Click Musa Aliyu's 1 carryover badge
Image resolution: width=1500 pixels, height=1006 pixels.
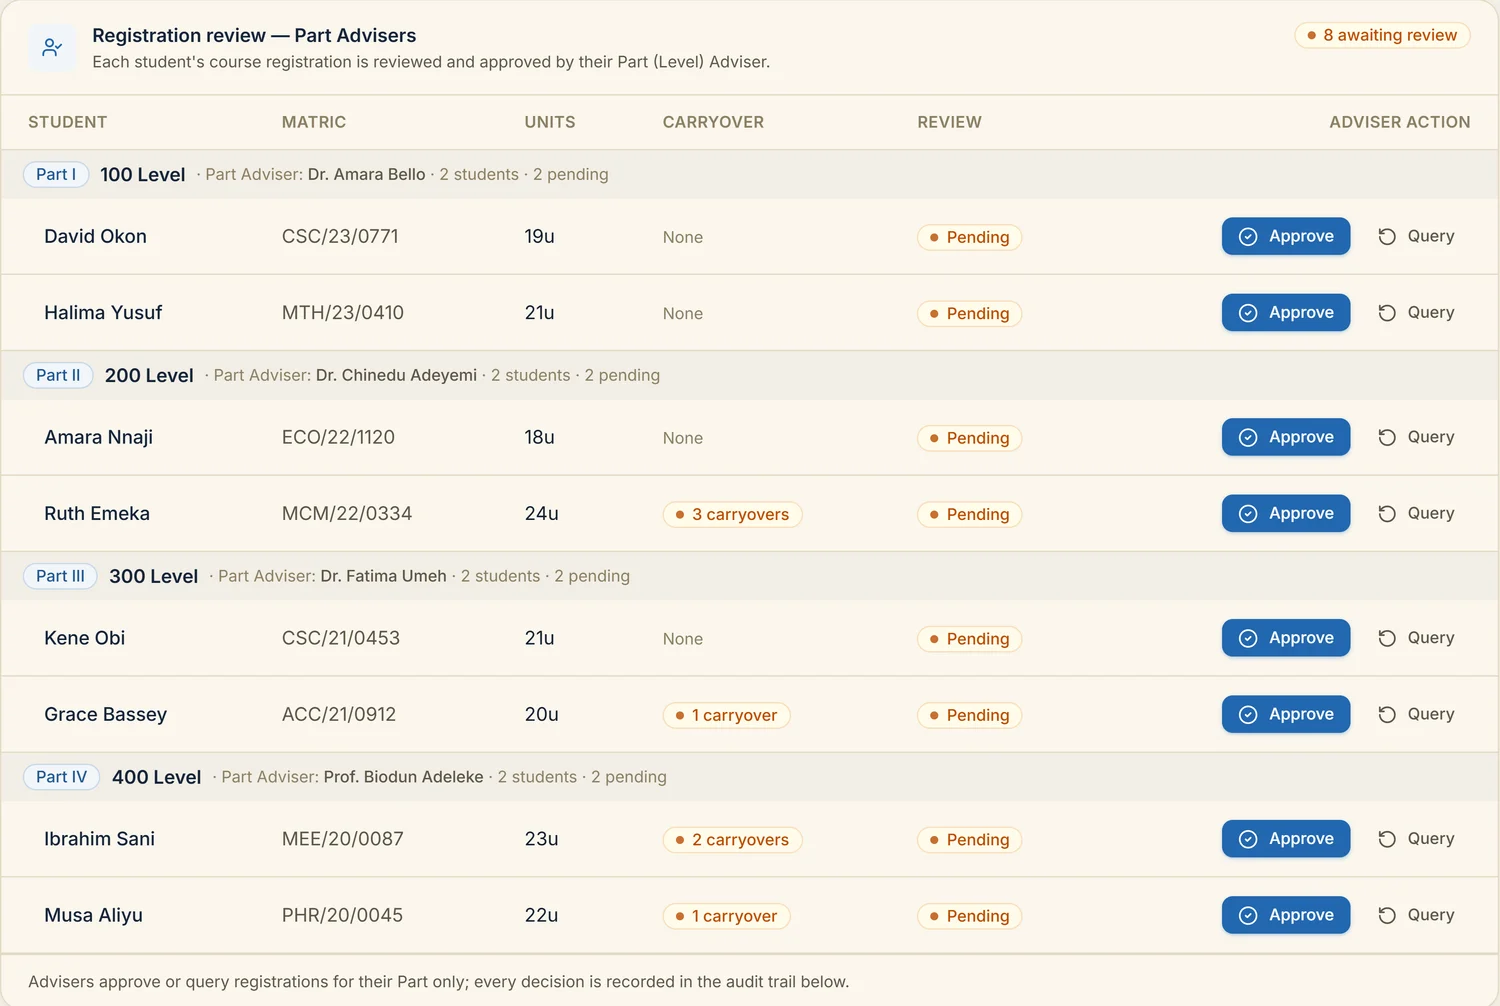click(726, 916)
